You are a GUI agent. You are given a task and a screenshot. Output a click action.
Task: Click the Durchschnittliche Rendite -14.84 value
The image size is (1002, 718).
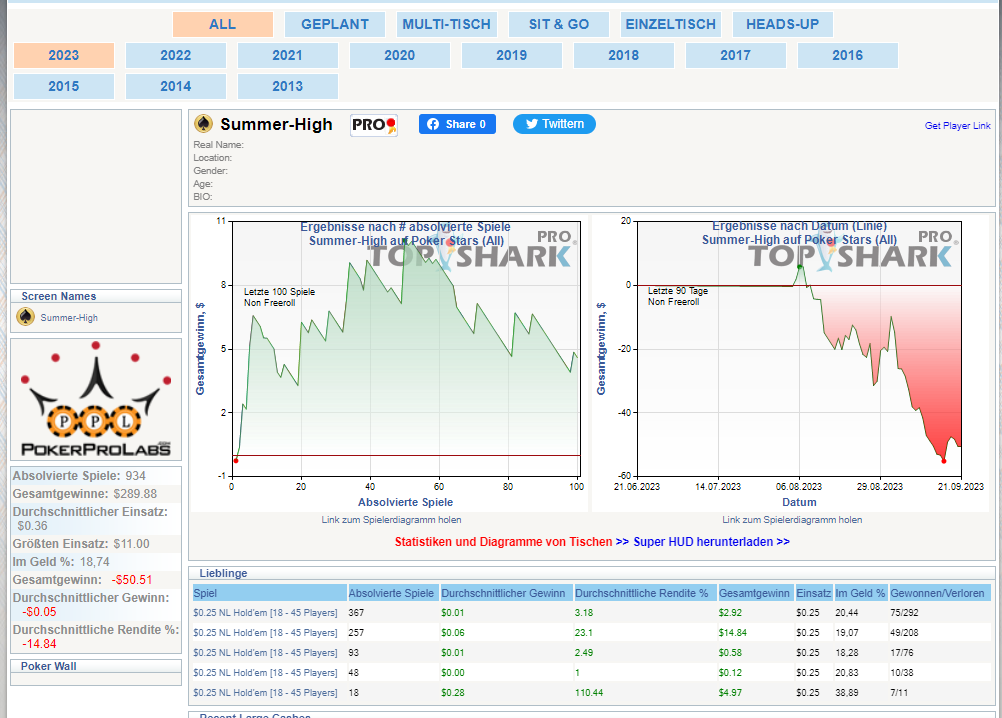40,644
